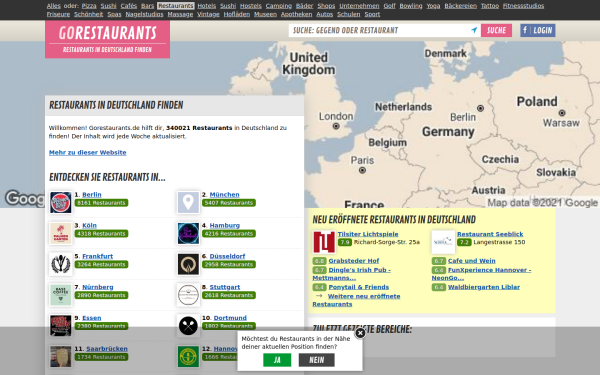
Task: Click the Köln city link
Action: pos(90,225)
